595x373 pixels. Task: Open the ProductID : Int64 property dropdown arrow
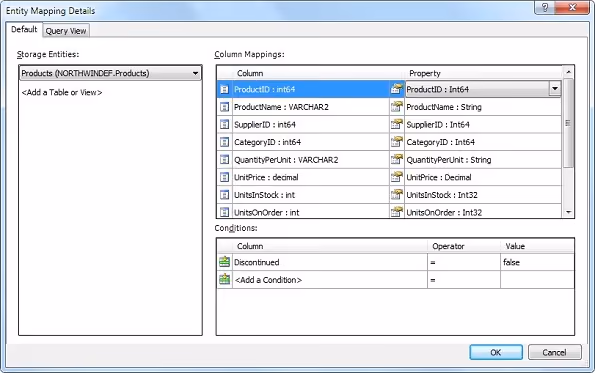[x=555, y=89]
